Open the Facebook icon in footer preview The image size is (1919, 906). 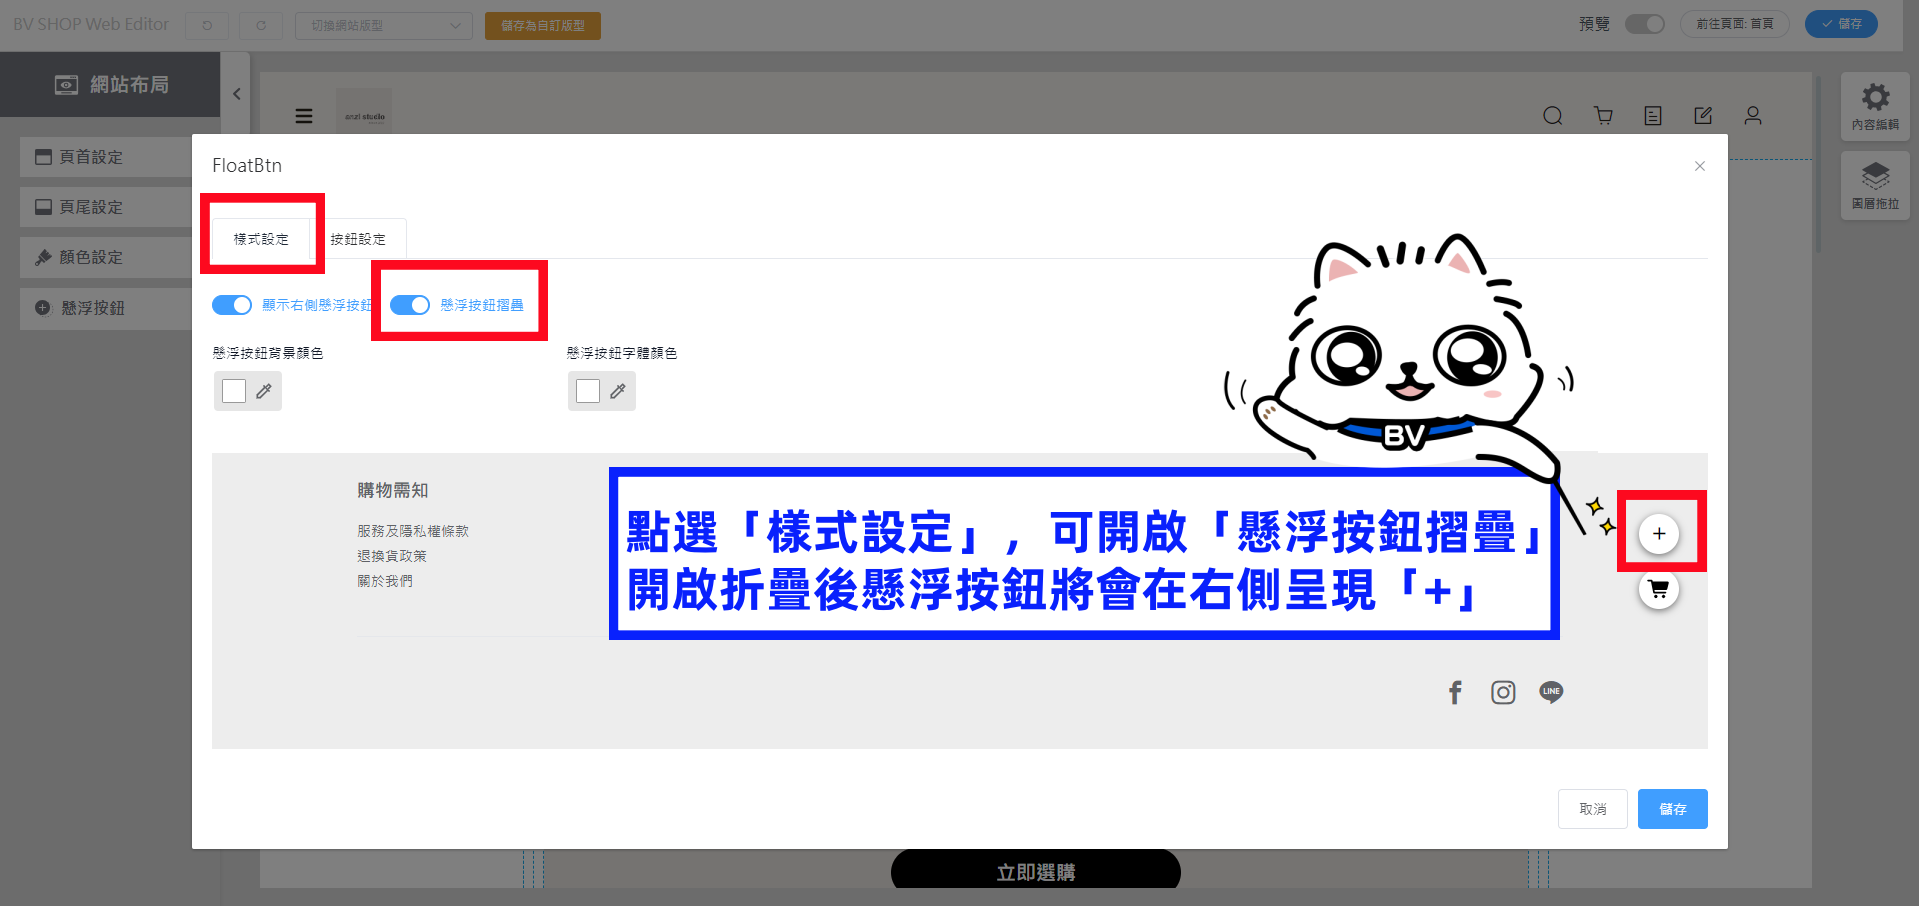1455,692
